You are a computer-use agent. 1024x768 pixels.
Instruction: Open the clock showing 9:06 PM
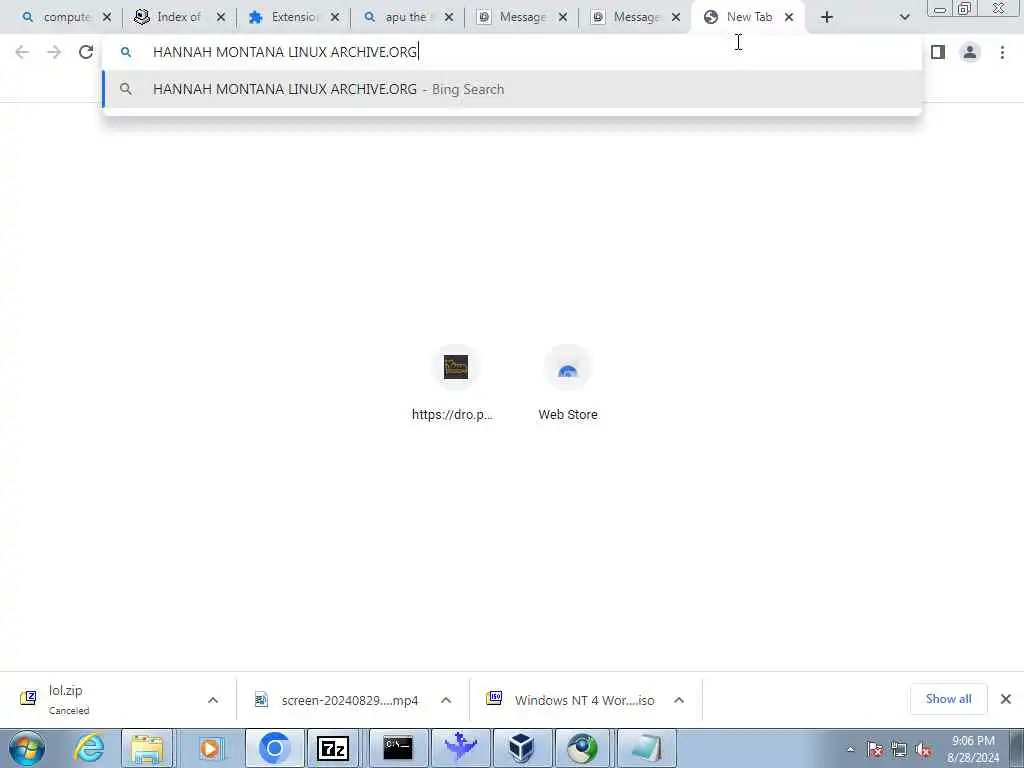tap(973, 749)
